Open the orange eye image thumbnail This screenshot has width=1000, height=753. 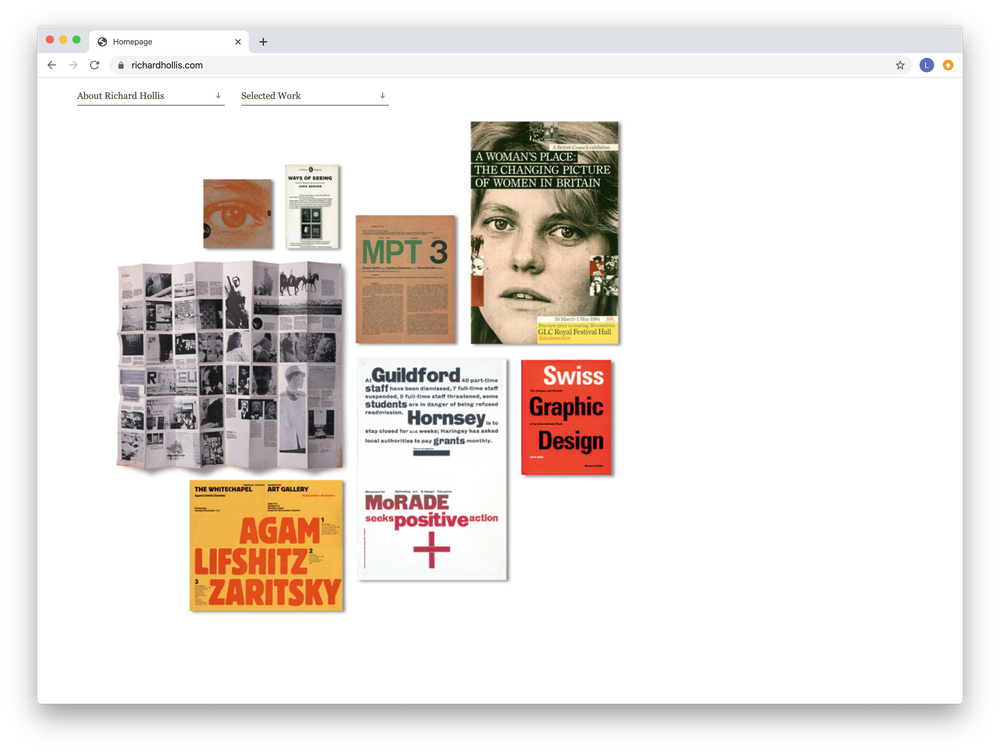[238, 214]
